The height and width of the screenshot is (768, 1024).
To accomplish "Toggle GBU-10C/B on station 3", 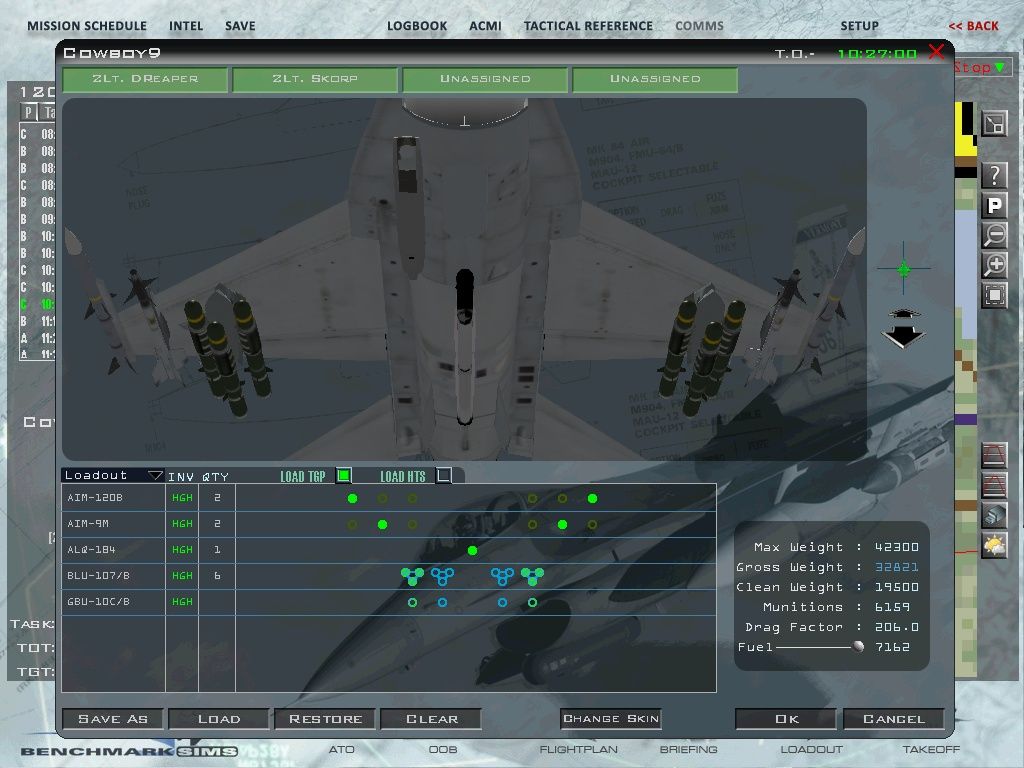I will [x=412, y=603].
